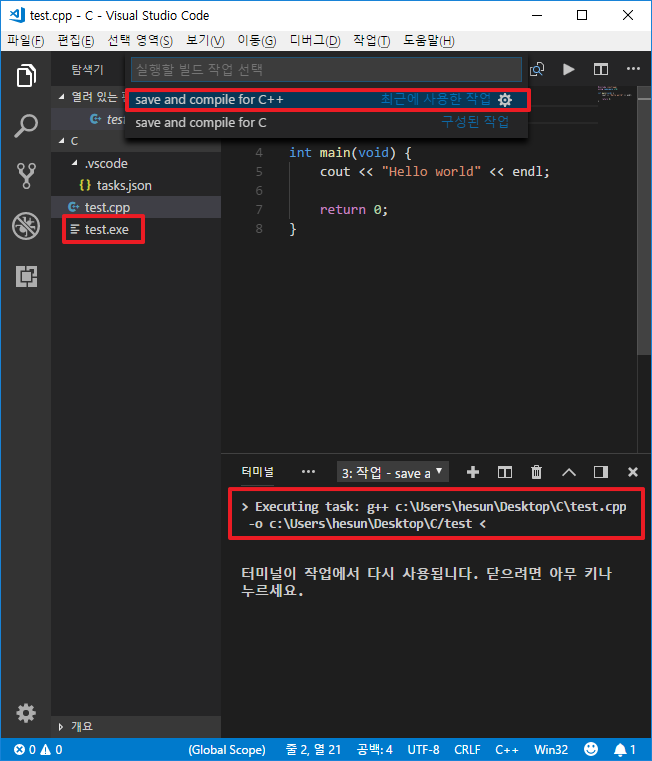
Task: Click the configure gear for C++ task
Action: point(505,100)
